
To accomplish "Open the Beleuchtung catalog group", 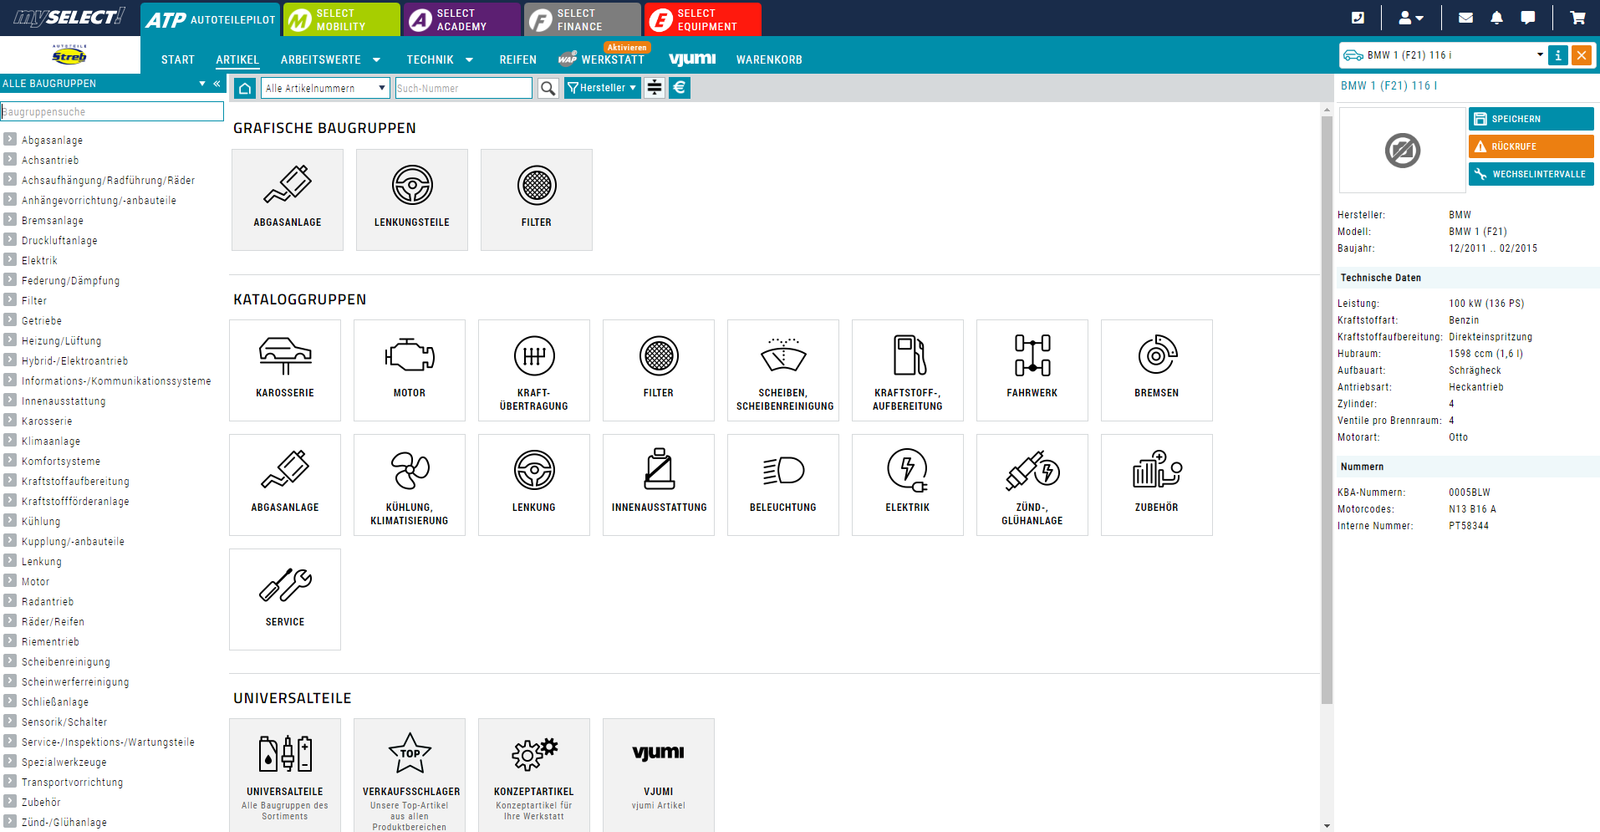I will click(783, 485).
